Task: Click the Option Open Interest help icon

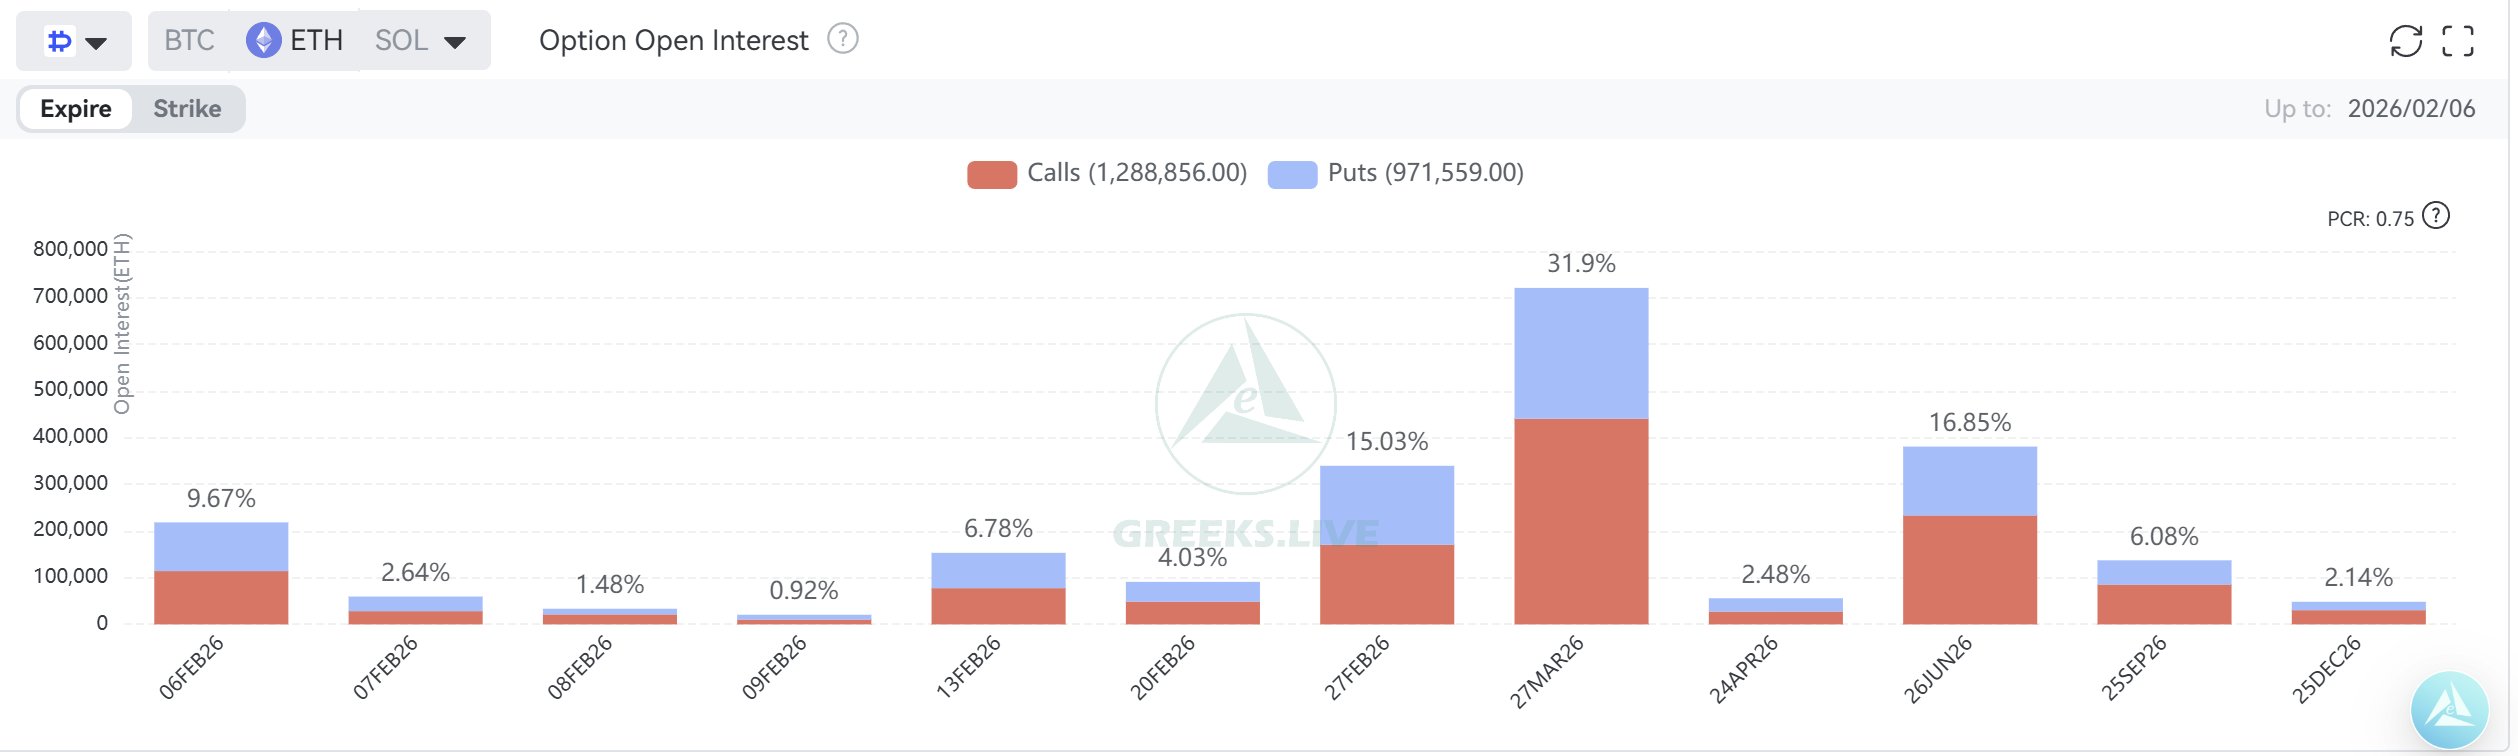Action: pyautogui.click(x=842, y=39)
